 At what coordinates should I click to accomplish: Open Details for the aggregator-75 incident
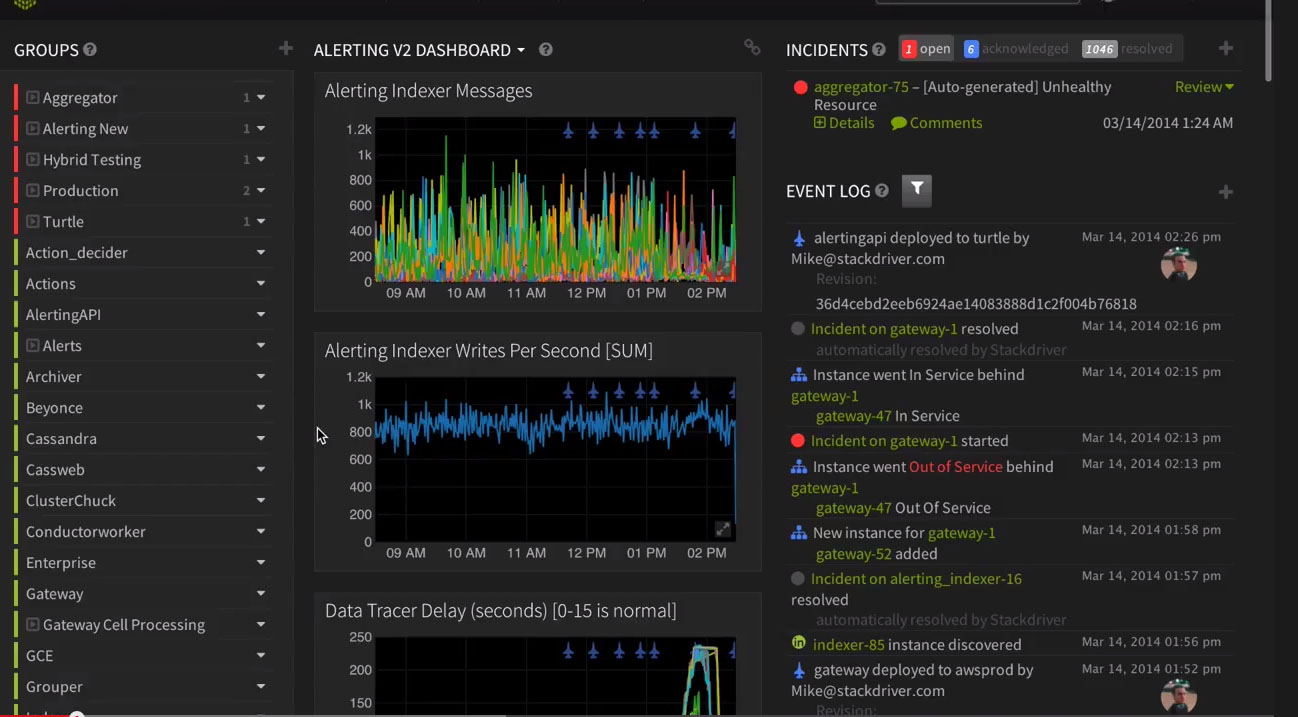pos(844,123)
